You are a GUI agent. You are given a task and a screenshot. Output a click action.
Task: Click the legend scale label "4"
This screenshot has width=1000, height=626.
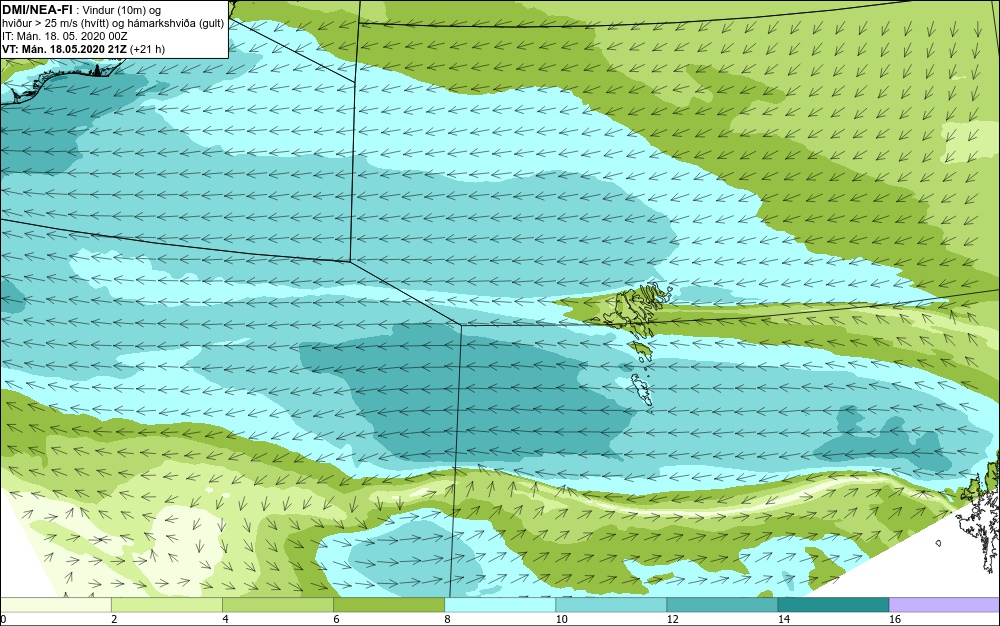(225, 619)
